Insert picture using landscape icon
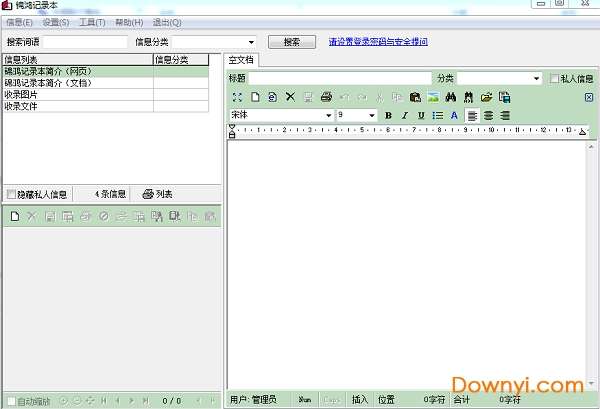 click(x=433, y=97)
